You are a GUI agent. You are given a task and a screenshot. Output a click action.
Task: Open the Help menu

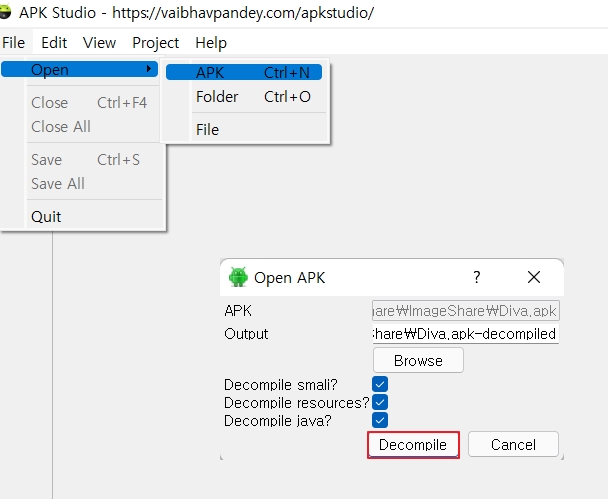211,43
